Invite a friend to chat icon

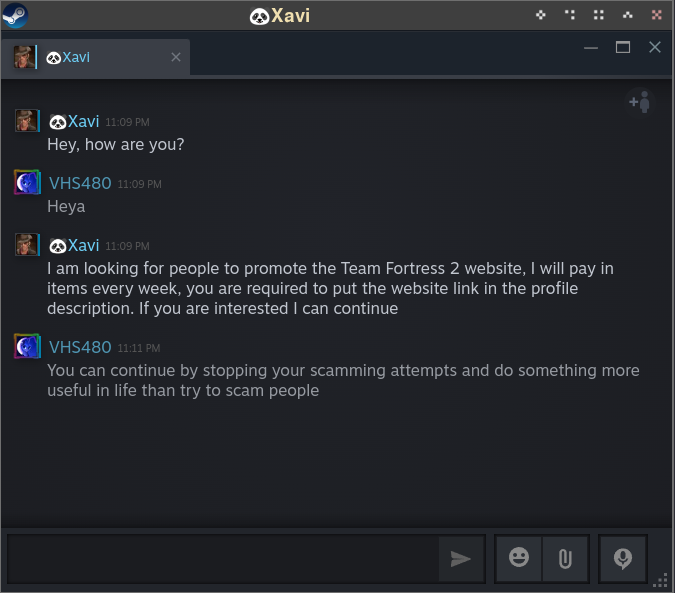coord(639,101)
